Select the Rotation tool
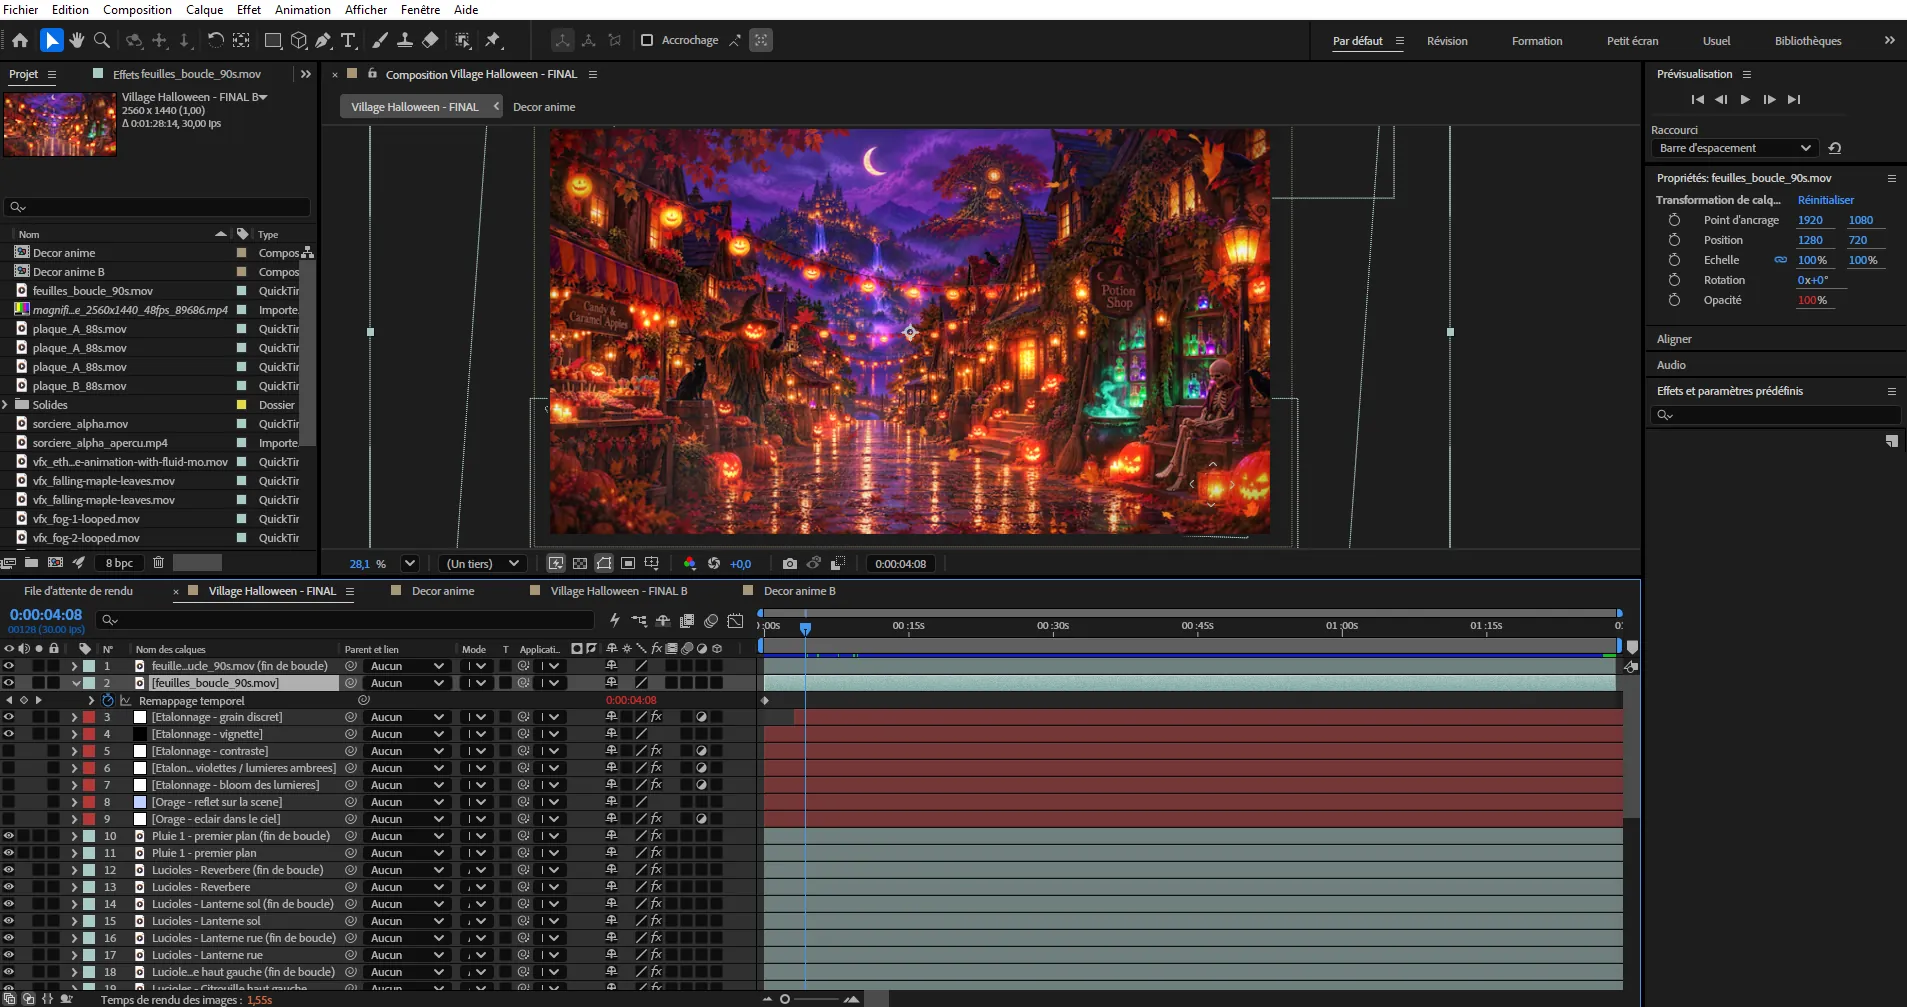Screen dimensions: 1907x1007 coord(215,40)
